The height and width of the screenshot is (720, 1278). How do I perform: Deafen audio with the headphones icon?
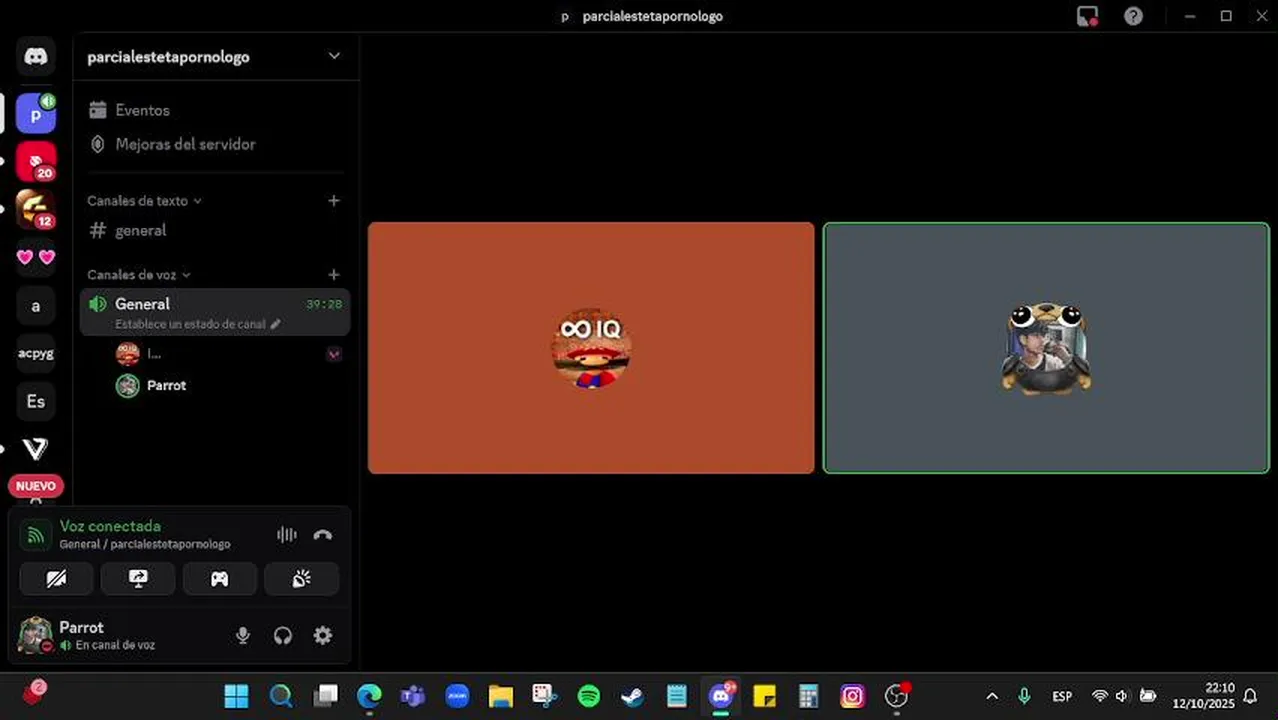283,635
